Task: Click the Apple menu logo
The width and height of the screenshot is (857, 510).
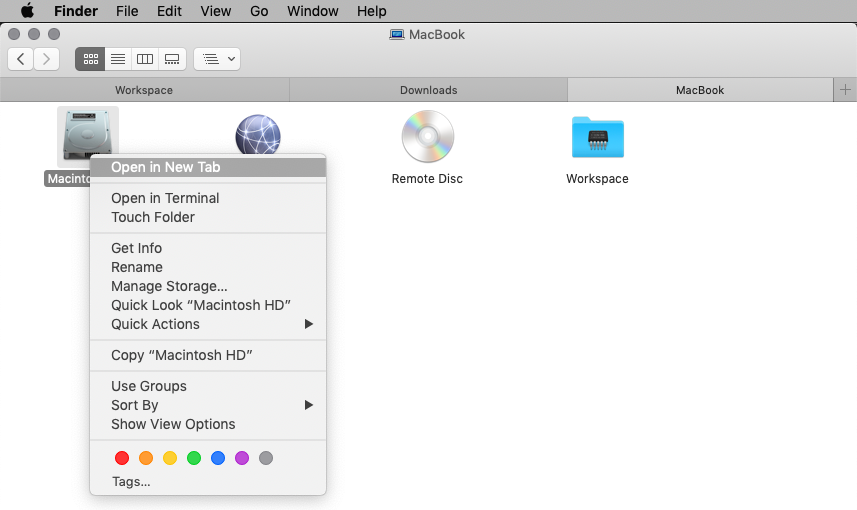Action: coord(27,11)
